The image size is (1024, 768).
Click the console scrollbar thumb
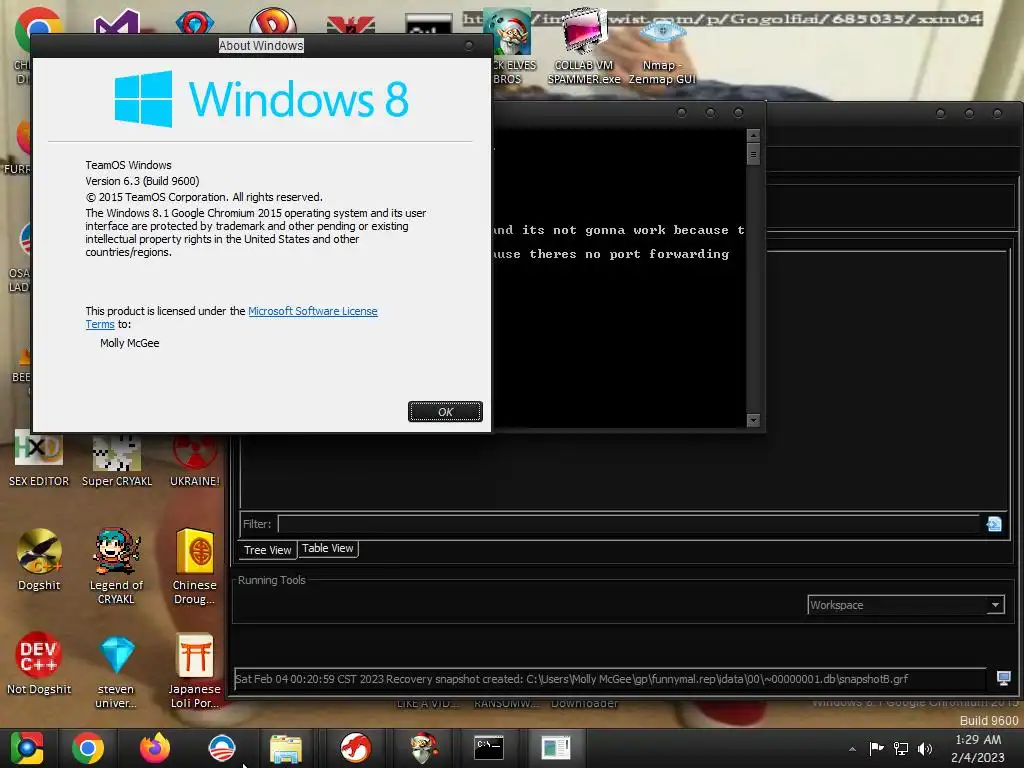tap(753, 154)
